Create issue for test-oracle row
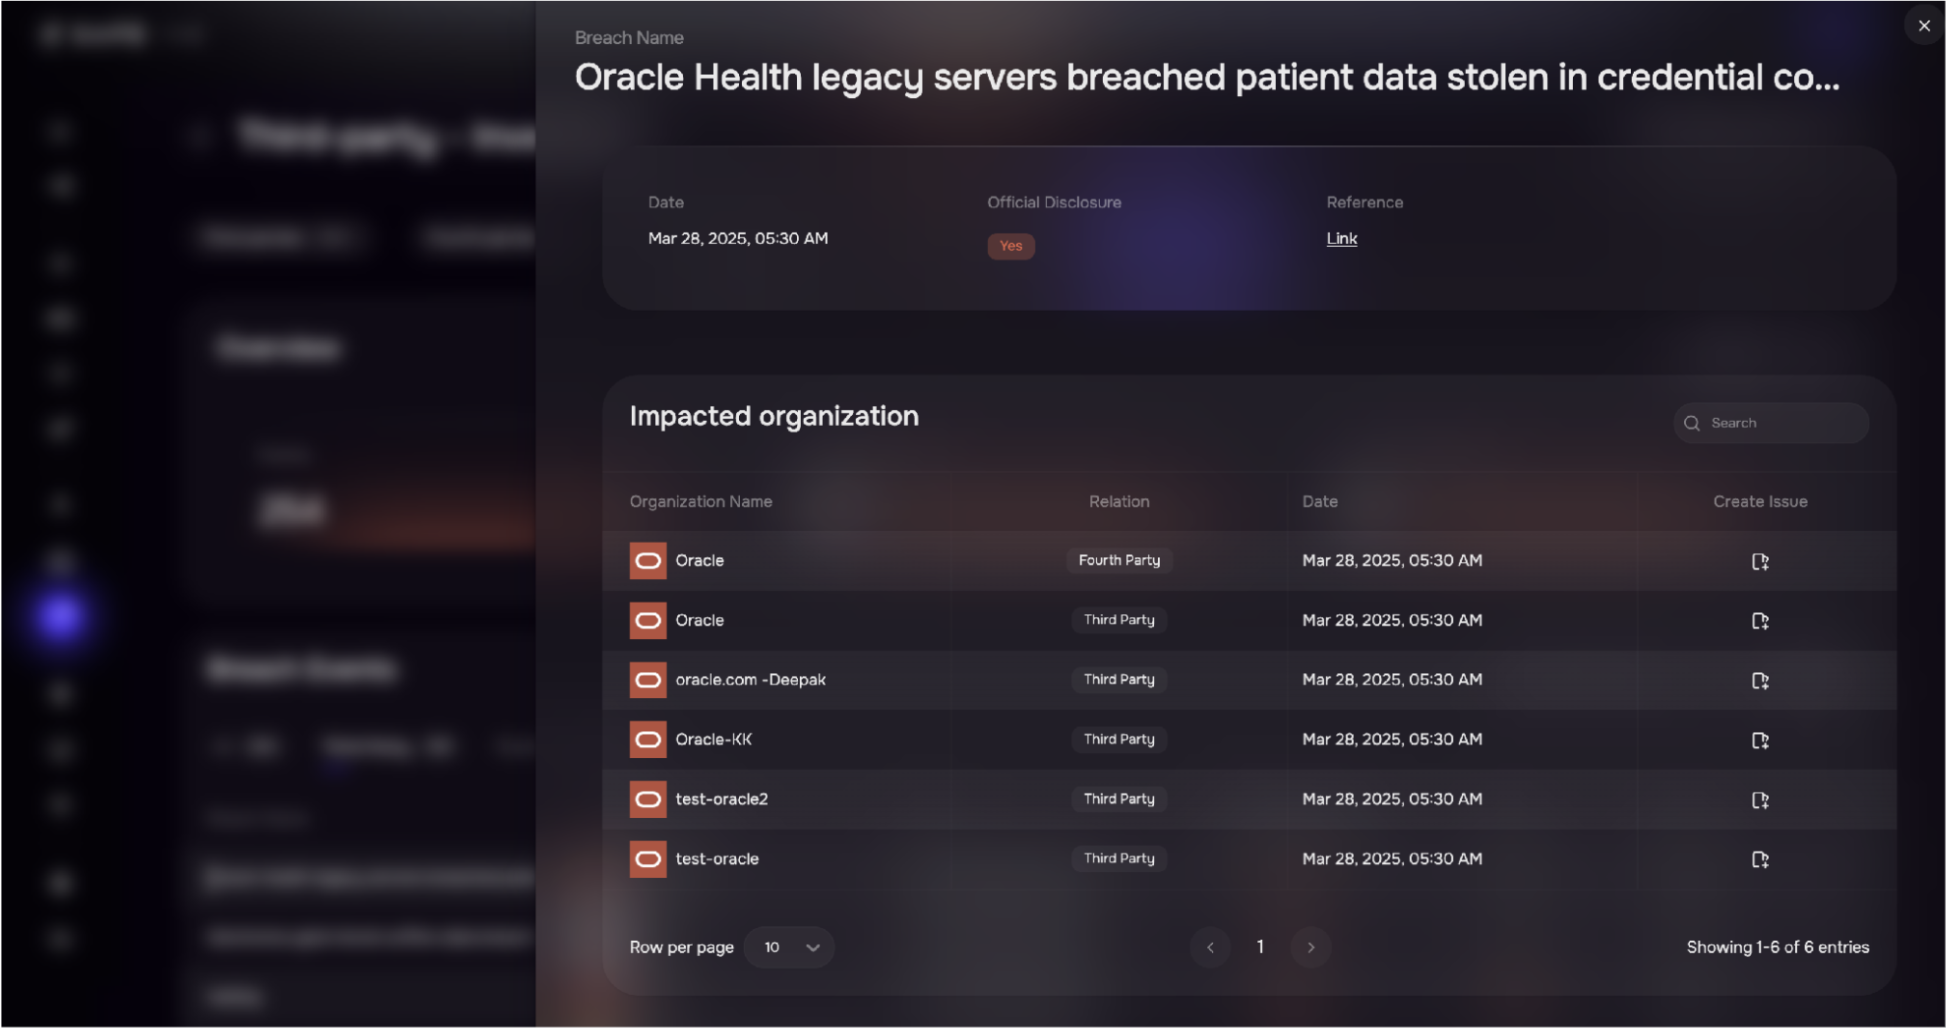The image size is (1948, 1034). 1760,859
